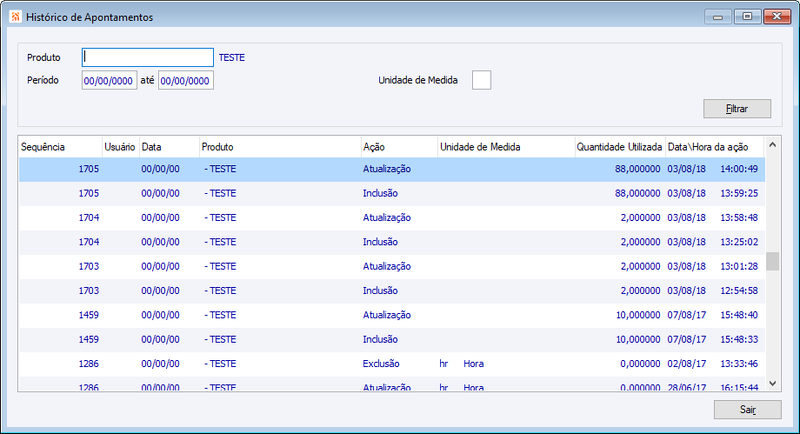Screen dimensions: 800x434
Task: Click quantity 10,000000 in the 15:48:33 row
Action: coord(638,340)
